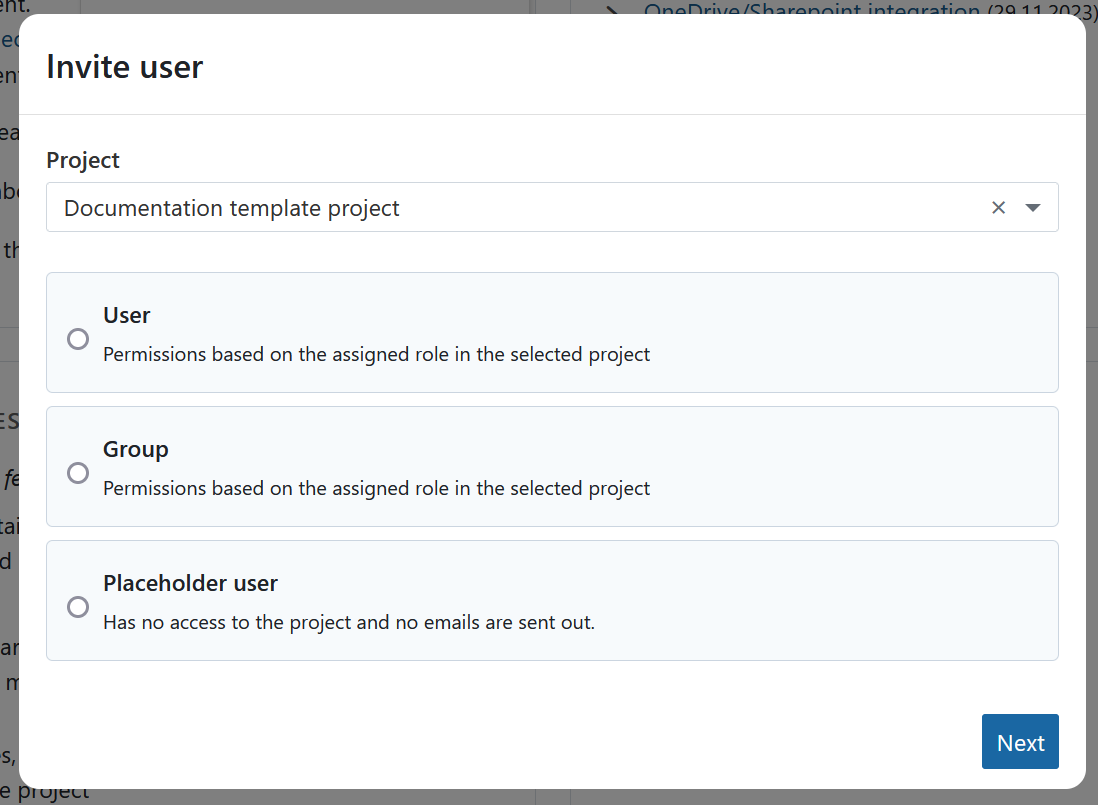Open the OneDrive/Sharepoint integration link behind dialog
1098x805 pixels.
pyautogui.click(x=810, y=10)
